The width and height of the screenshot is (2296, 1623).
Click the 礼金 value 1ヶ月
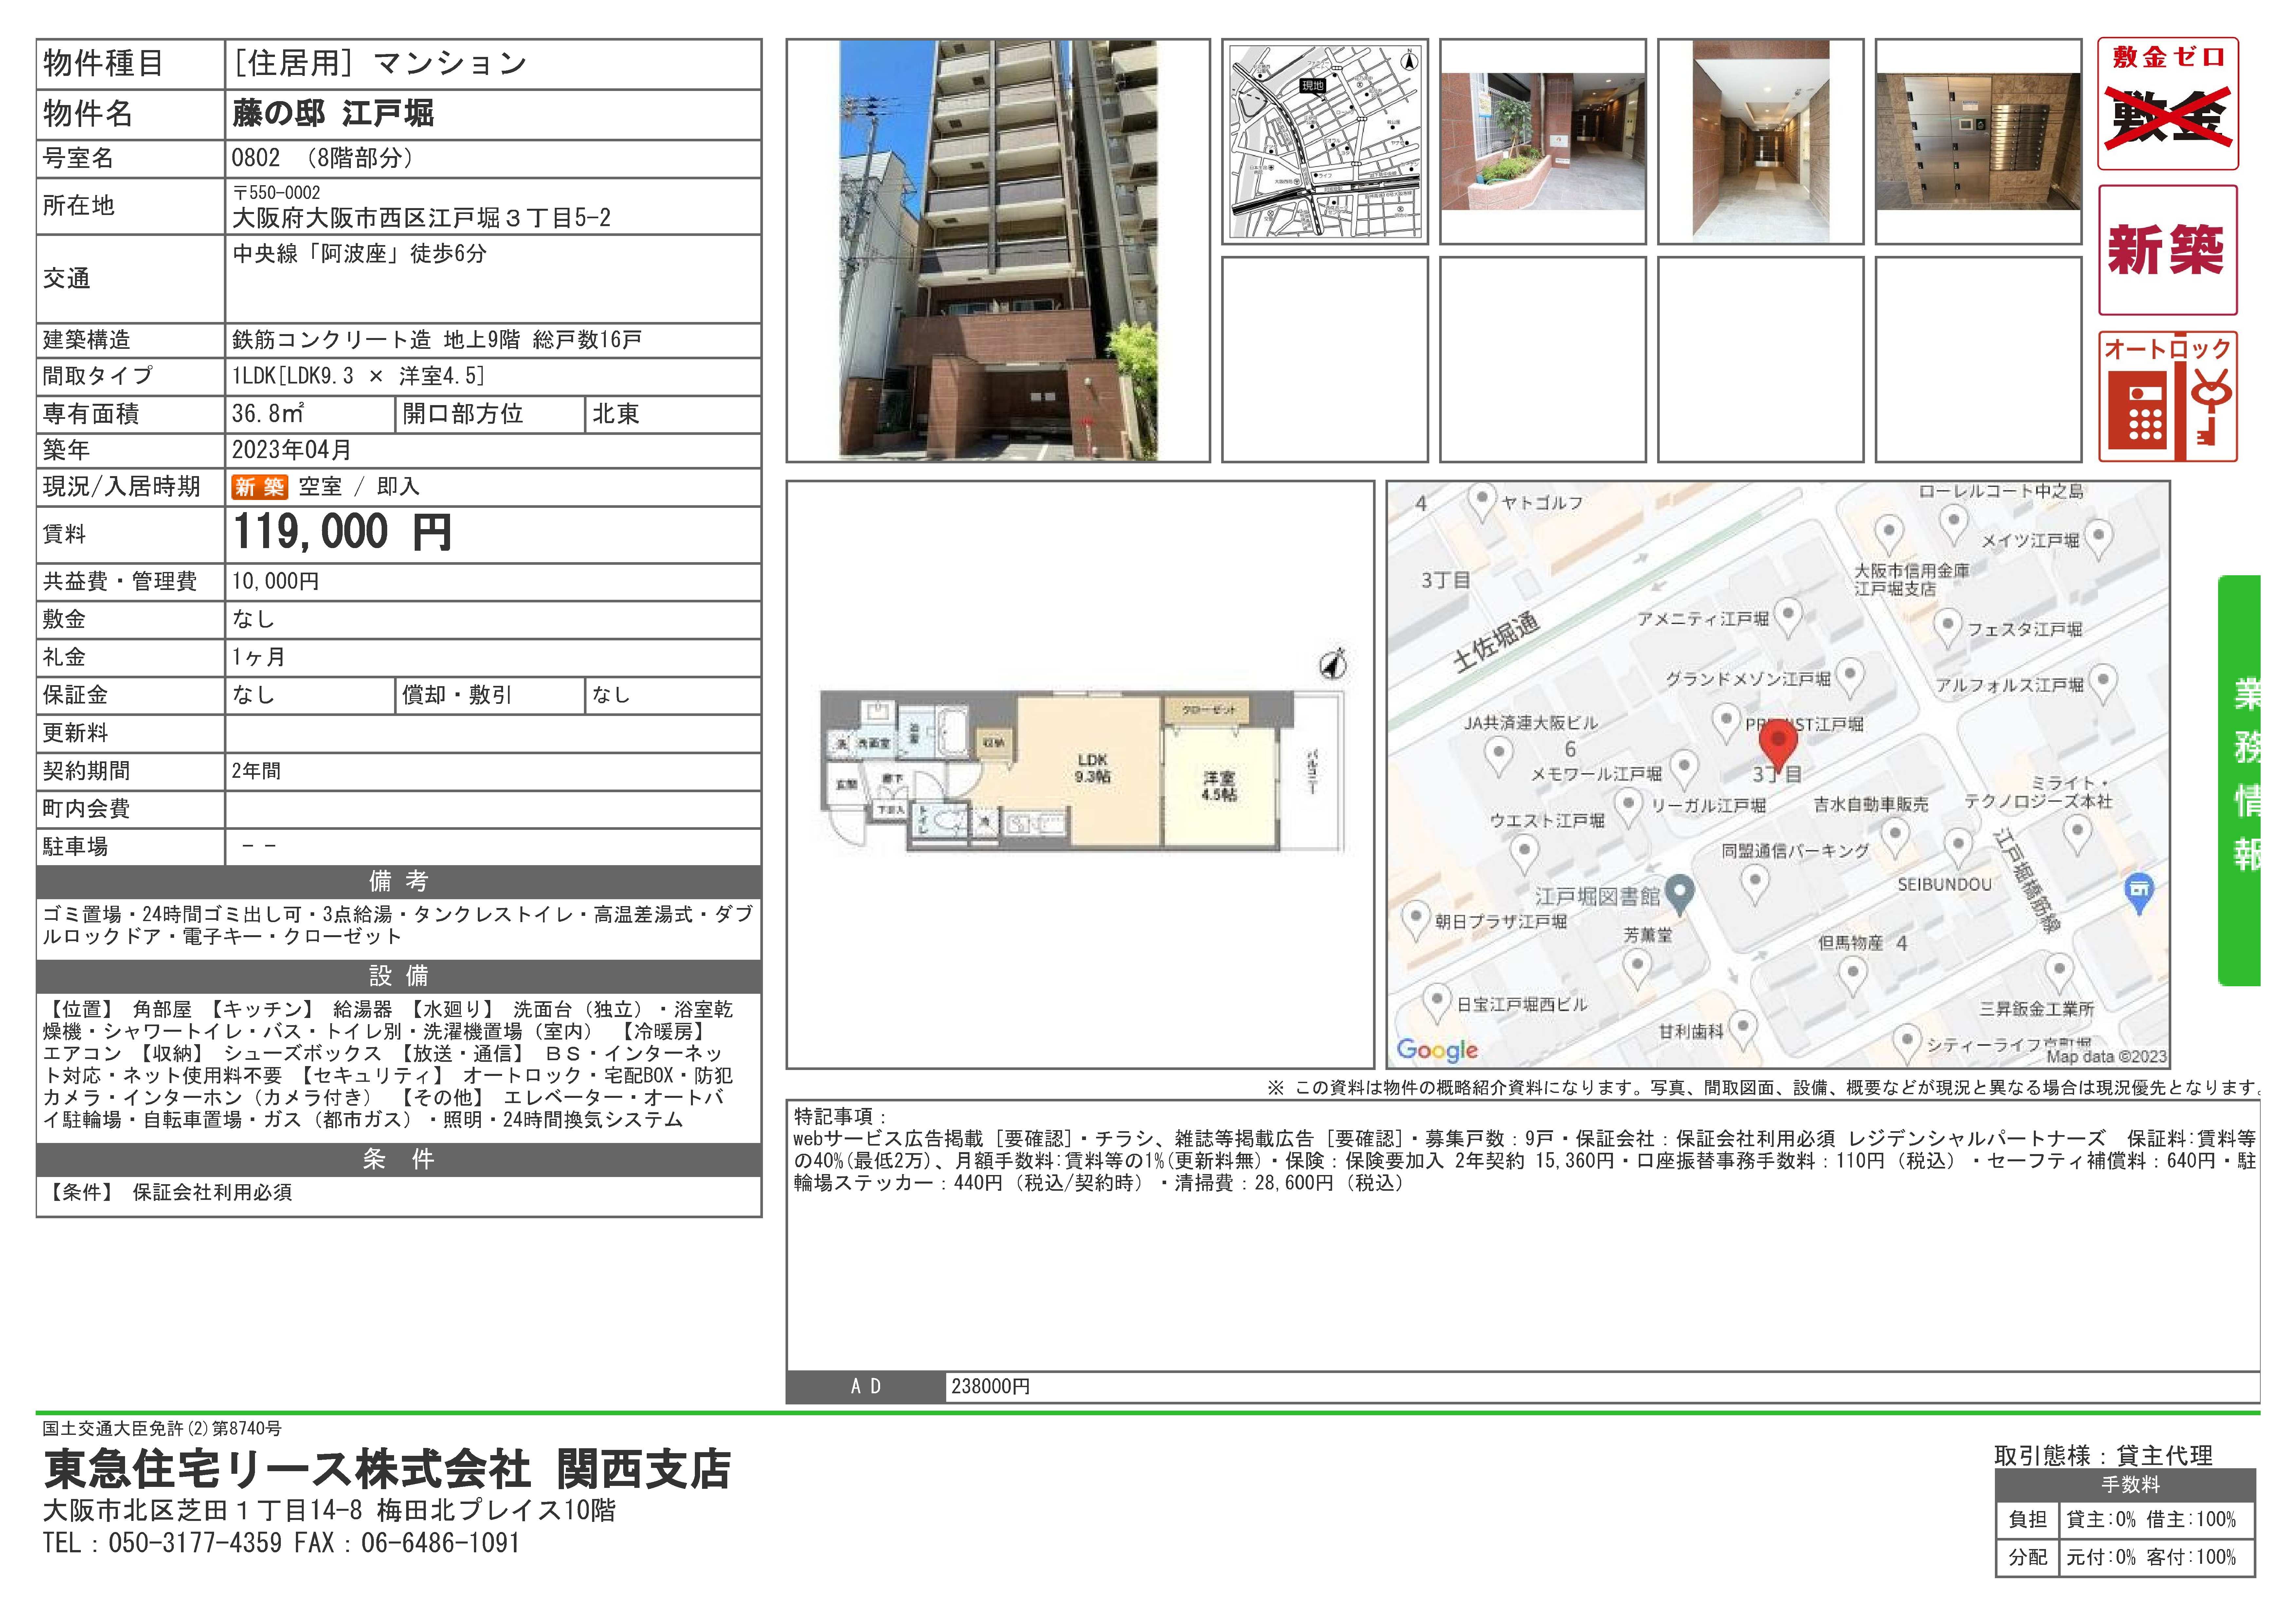[259, 657]
